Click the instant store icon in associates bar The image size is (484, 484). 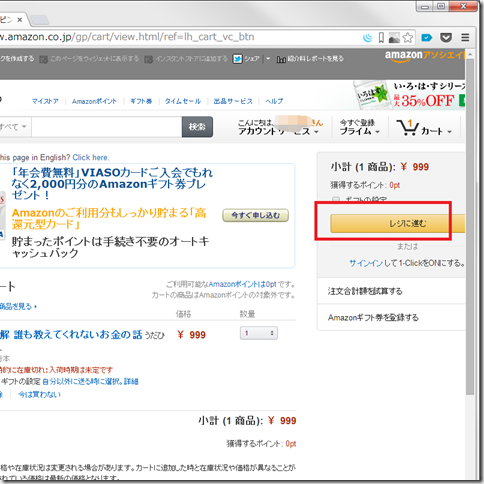pos(149,59)
